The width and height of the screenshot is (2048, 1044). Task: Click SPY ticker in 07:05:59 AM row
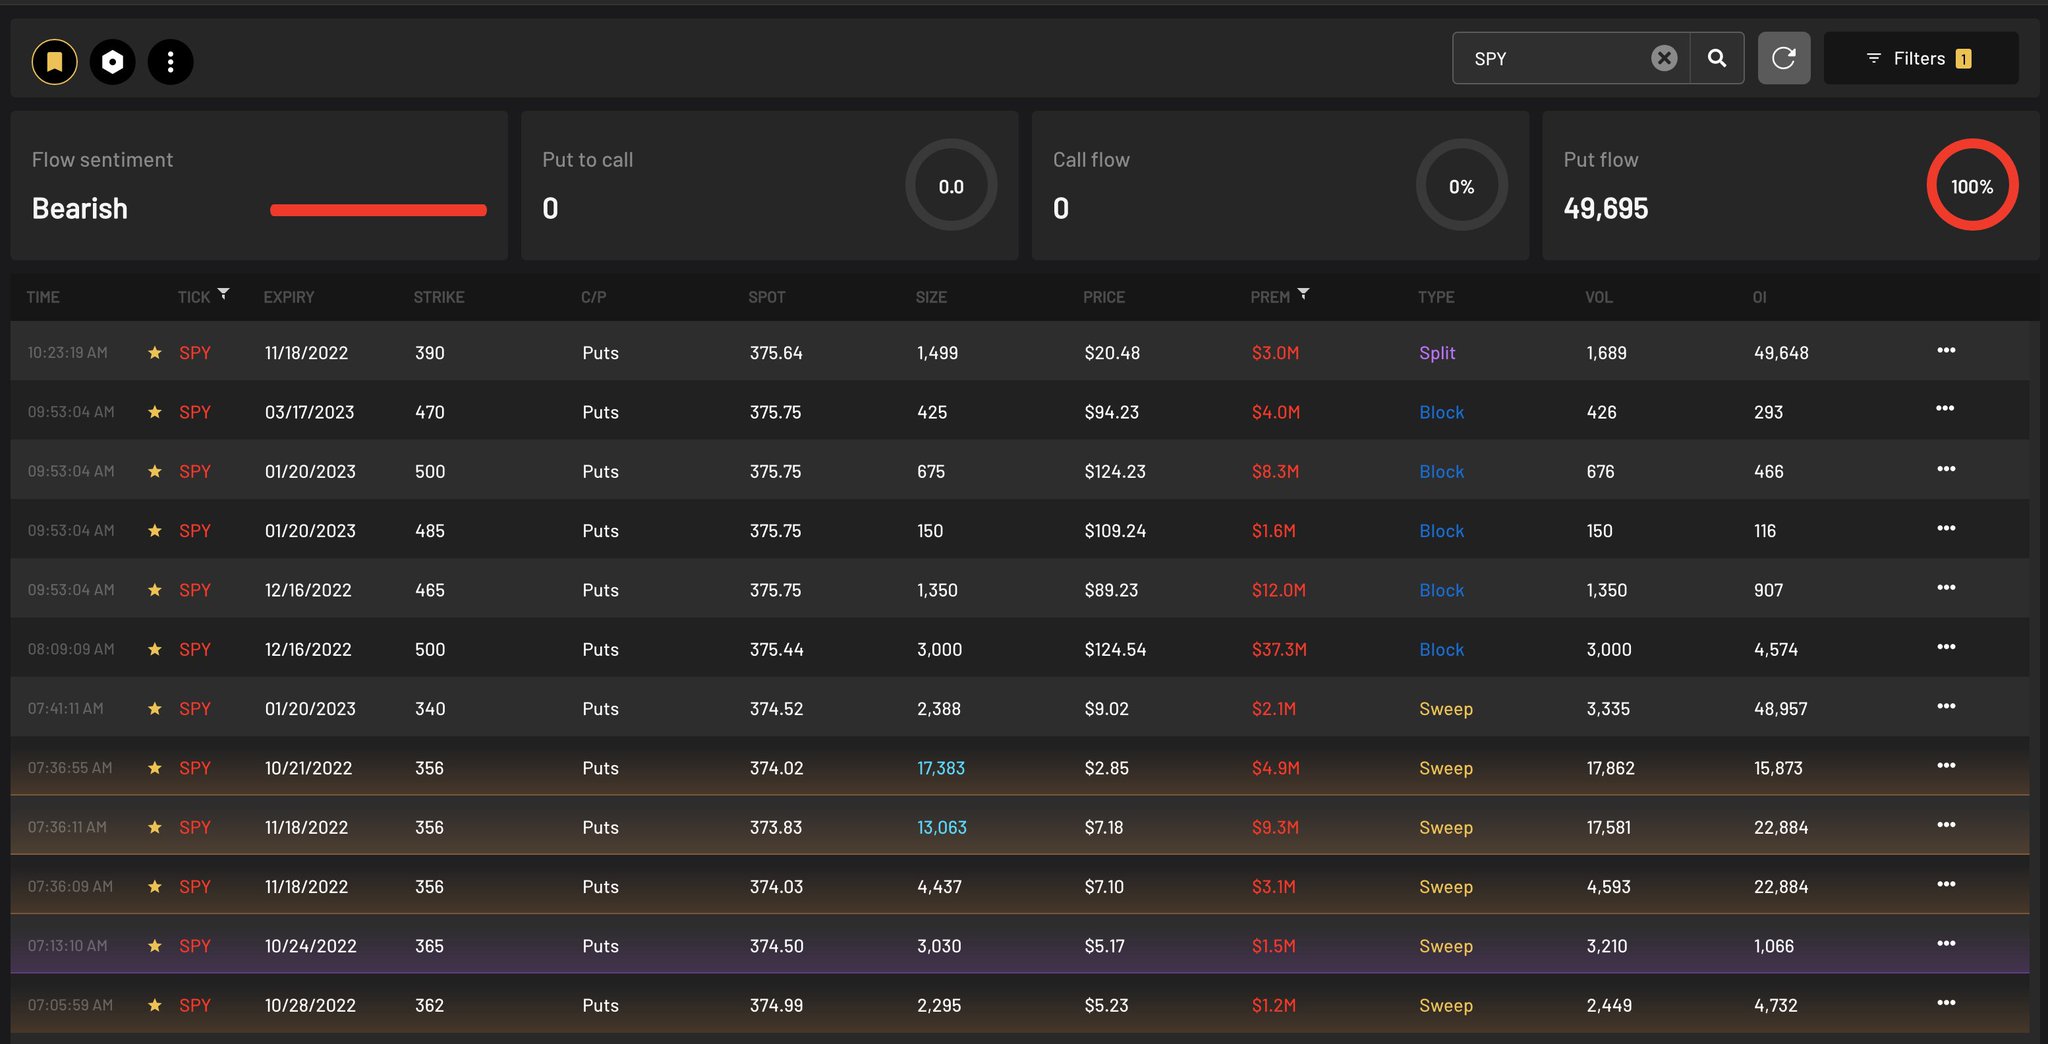(x=195, y=1005)
